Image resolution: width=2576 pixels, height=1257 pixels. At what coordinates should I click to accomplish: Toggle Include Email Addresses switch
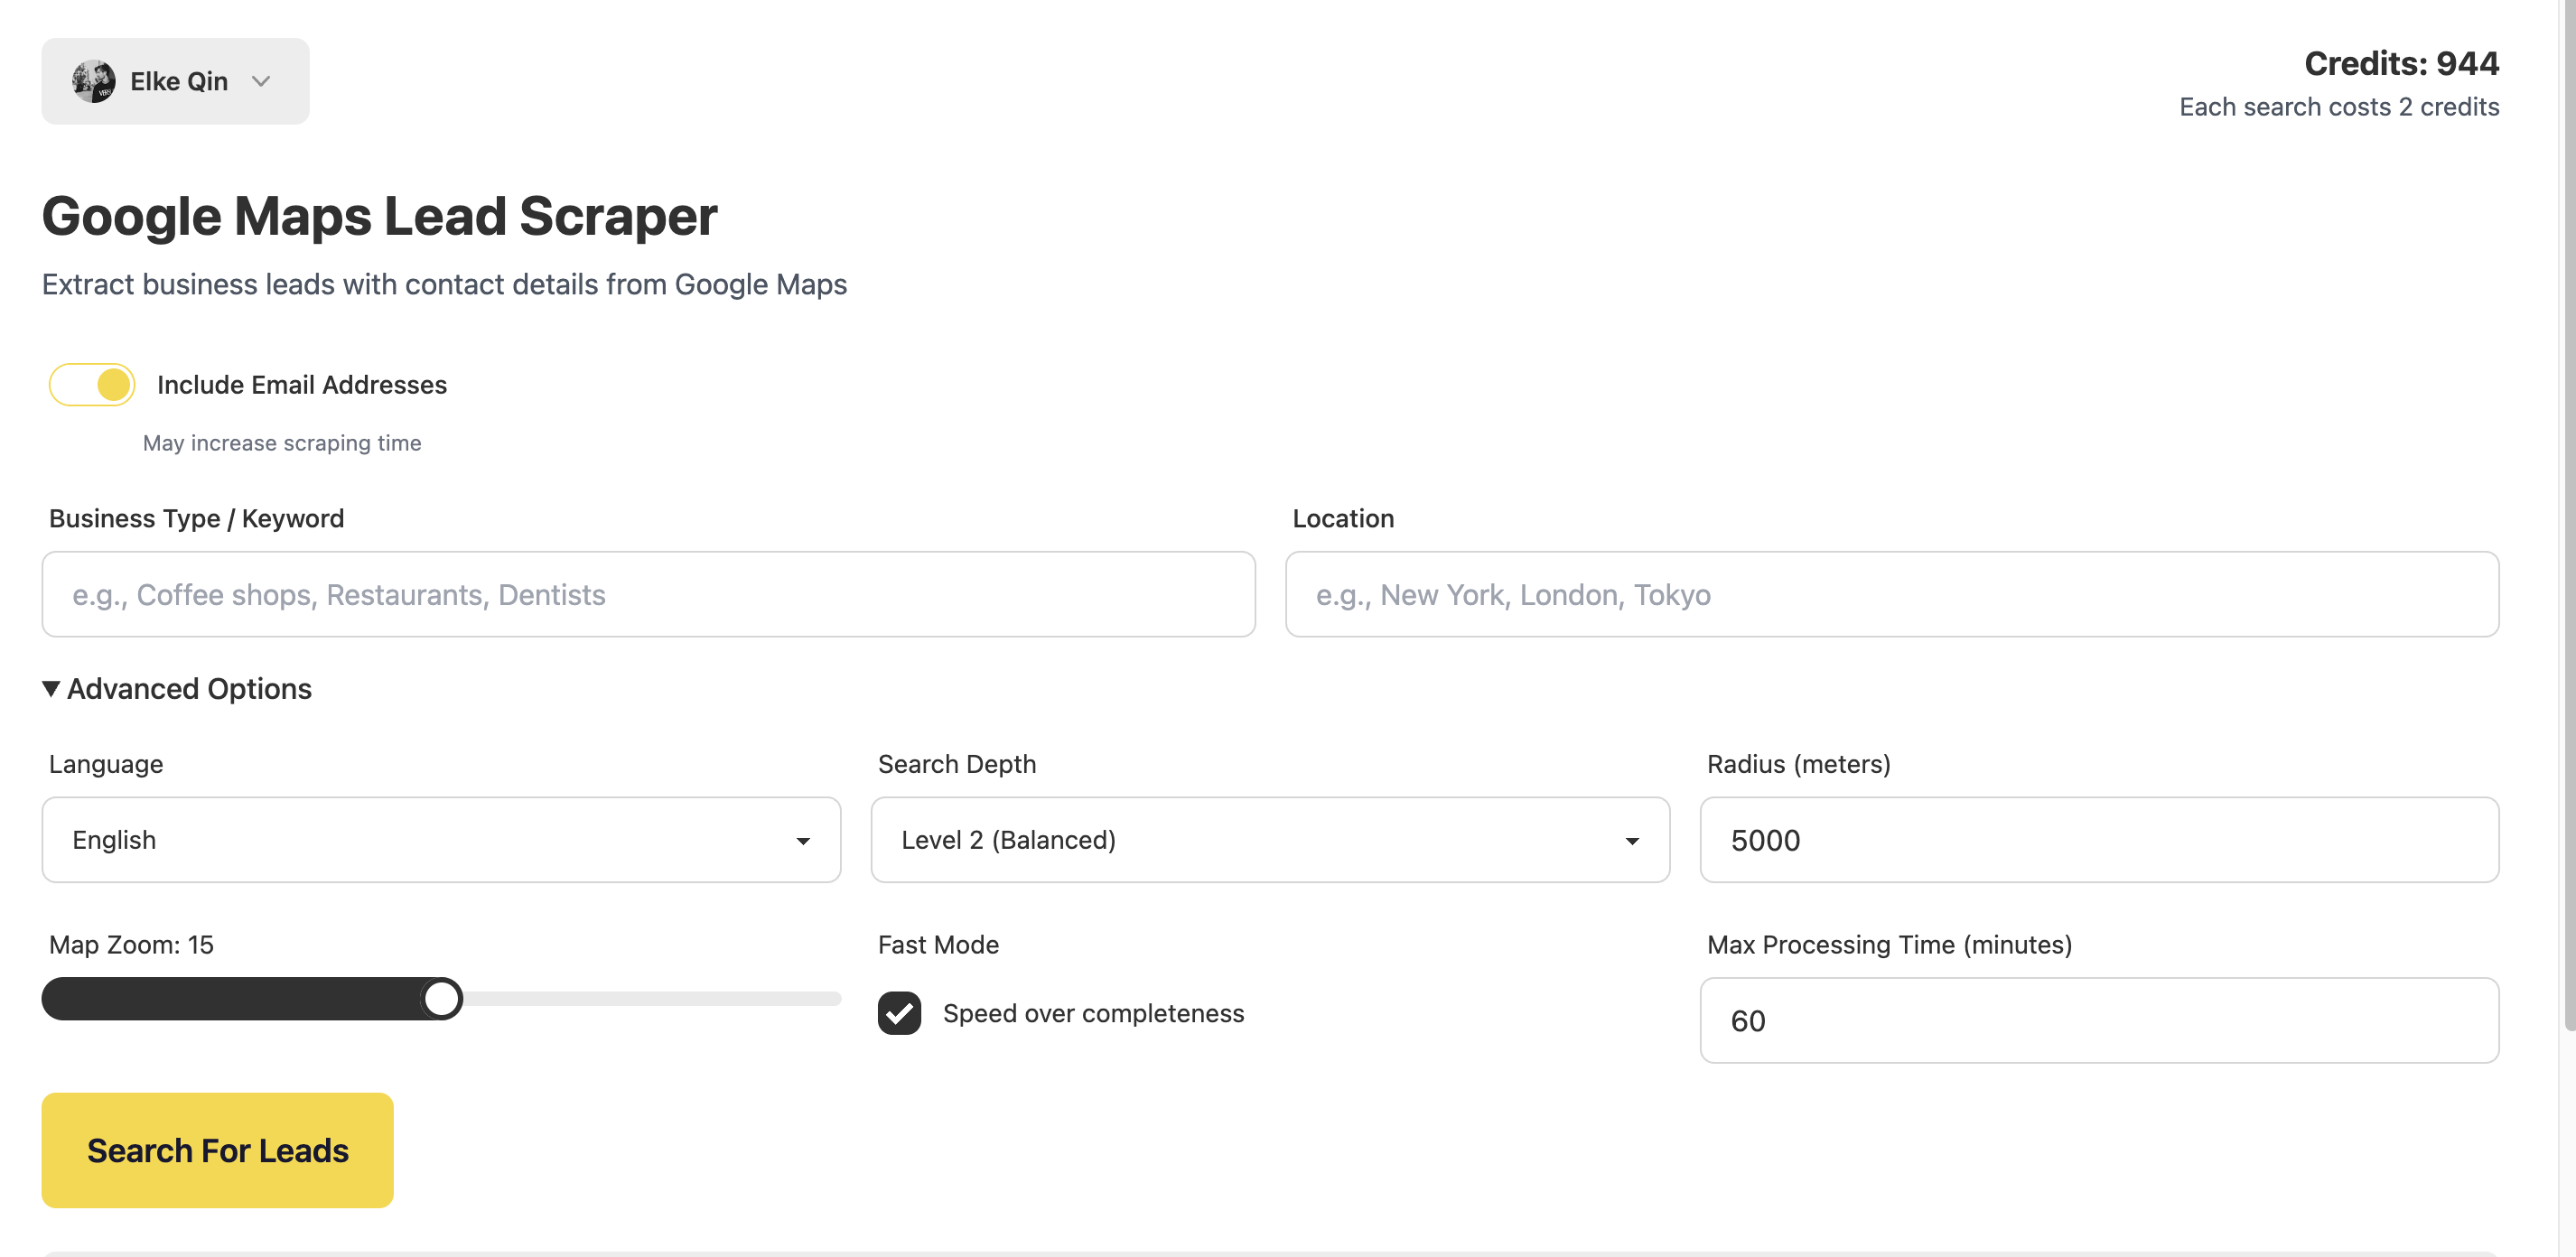(x=92, y=385)
